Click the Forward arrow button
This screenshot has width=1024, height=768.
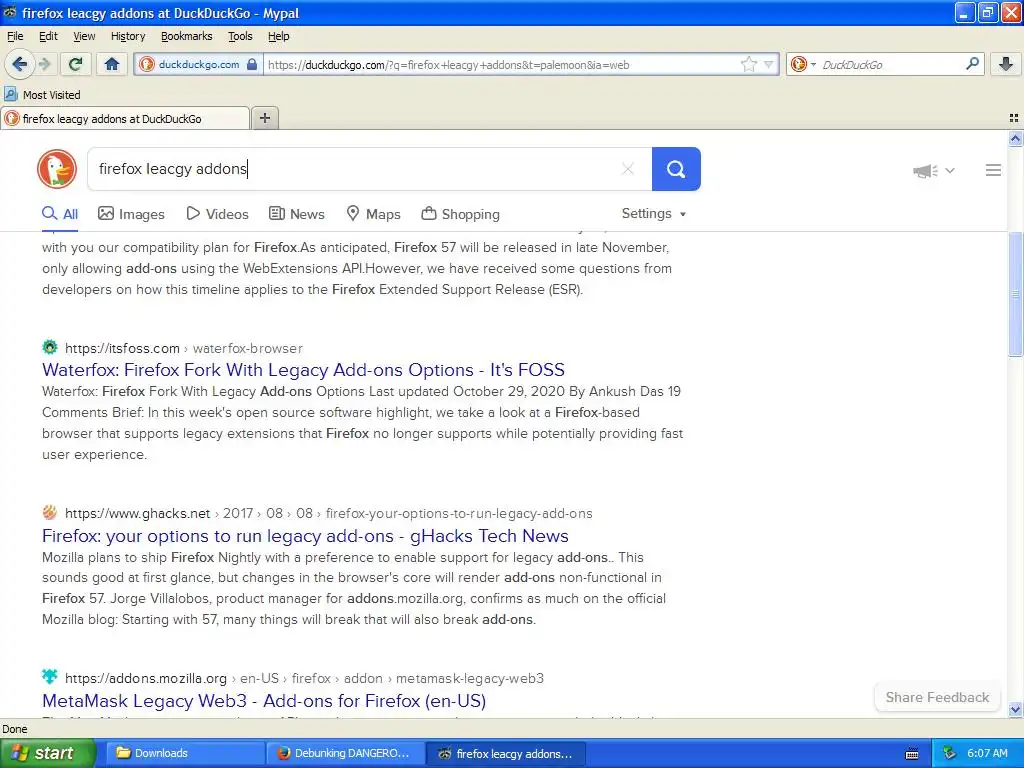(44, 64)
